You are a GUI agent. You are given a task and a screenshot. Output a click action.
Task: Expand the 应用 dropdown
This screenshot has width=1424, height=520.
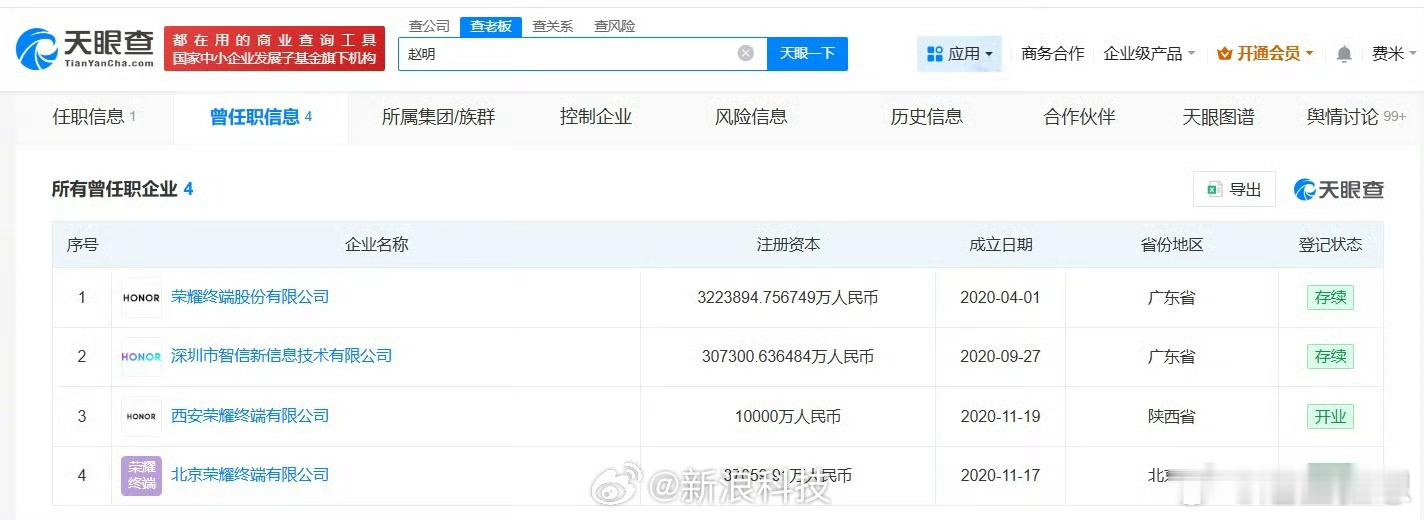959,54
